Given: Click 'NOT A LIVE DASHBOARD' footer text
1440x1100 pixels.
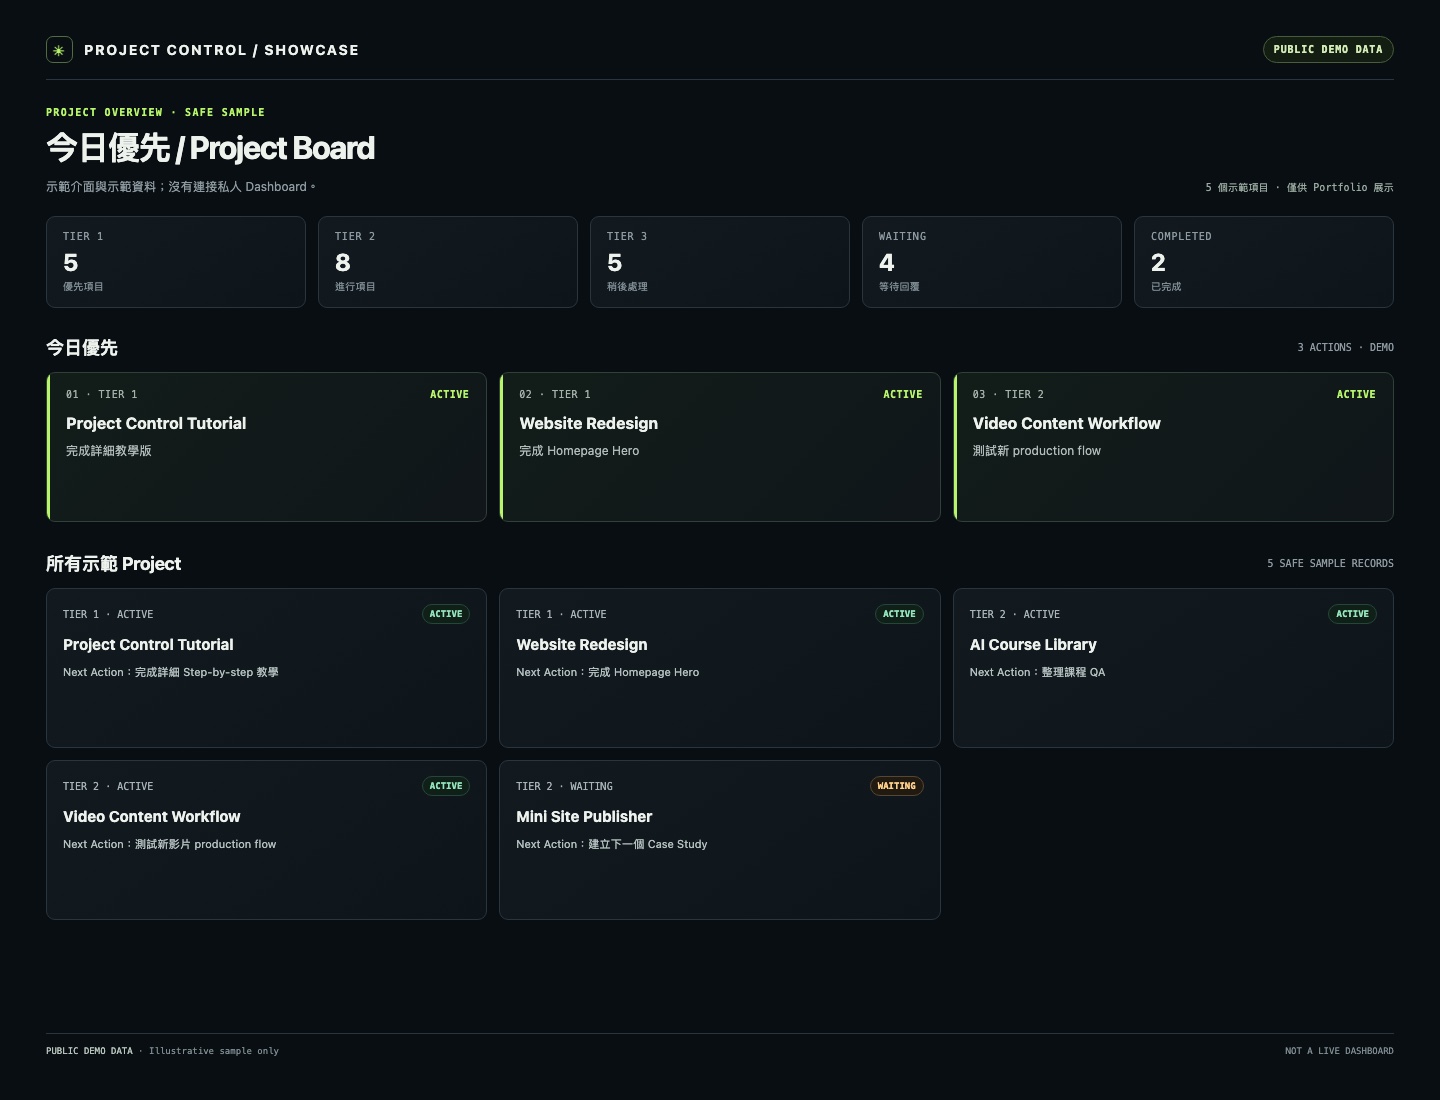Looking at the screenshot, I should pyautogui.click(x=1339, y=1051).
